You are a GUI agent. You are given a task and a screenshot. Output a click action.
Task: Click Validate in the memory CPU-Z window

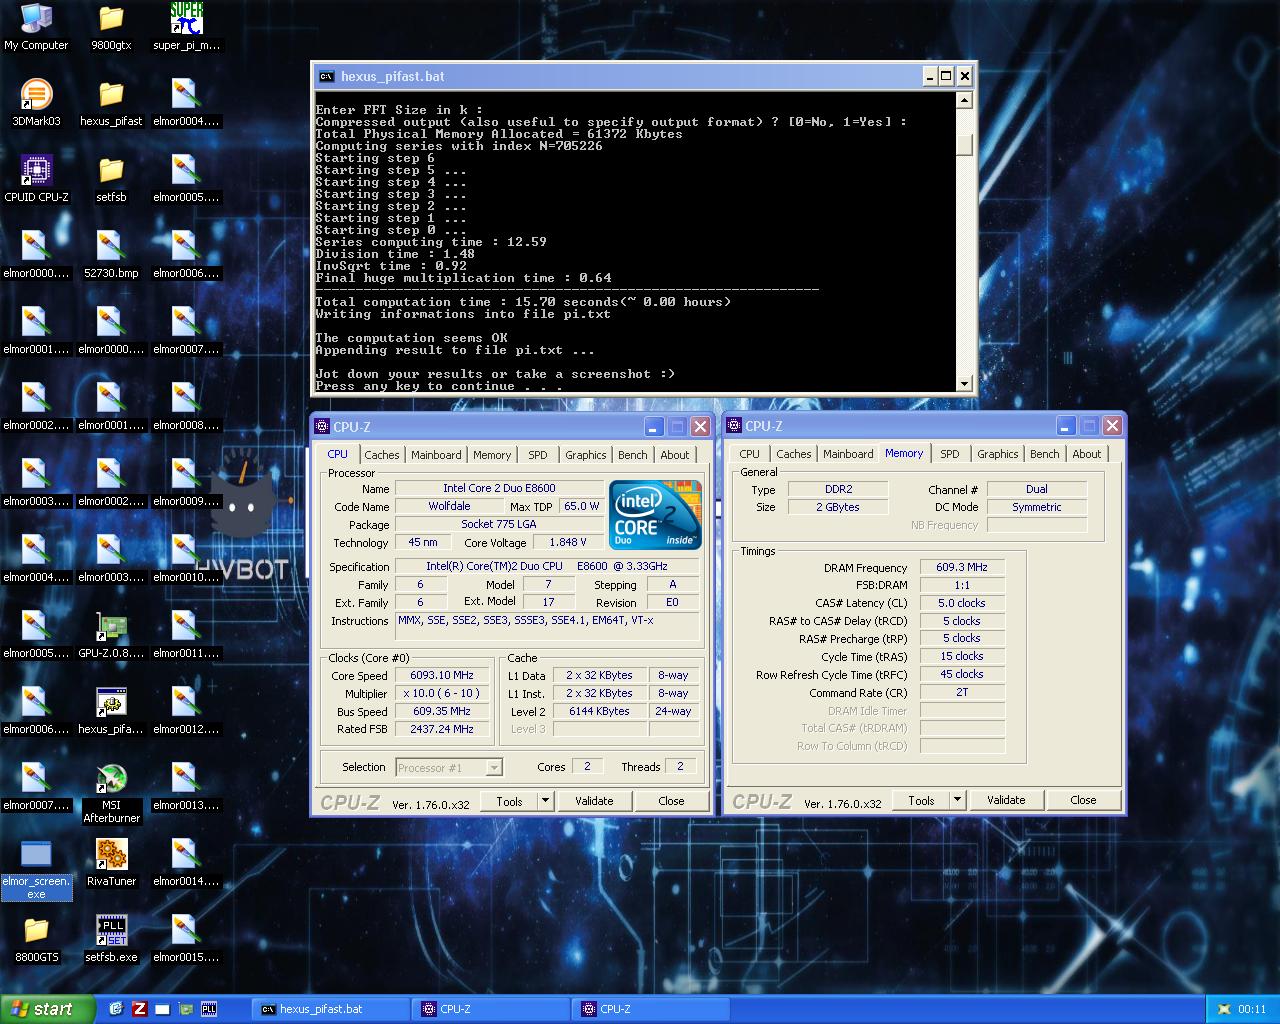(x=1006, y=800)
